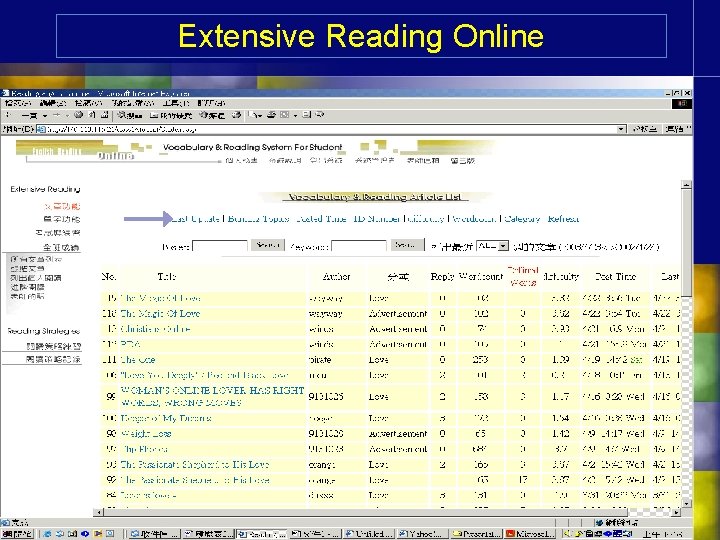Click the vertical scrollbar up arrow
The width and height of the screenshot is (720, 540).
pyautogui.click(x=686, y=185)
